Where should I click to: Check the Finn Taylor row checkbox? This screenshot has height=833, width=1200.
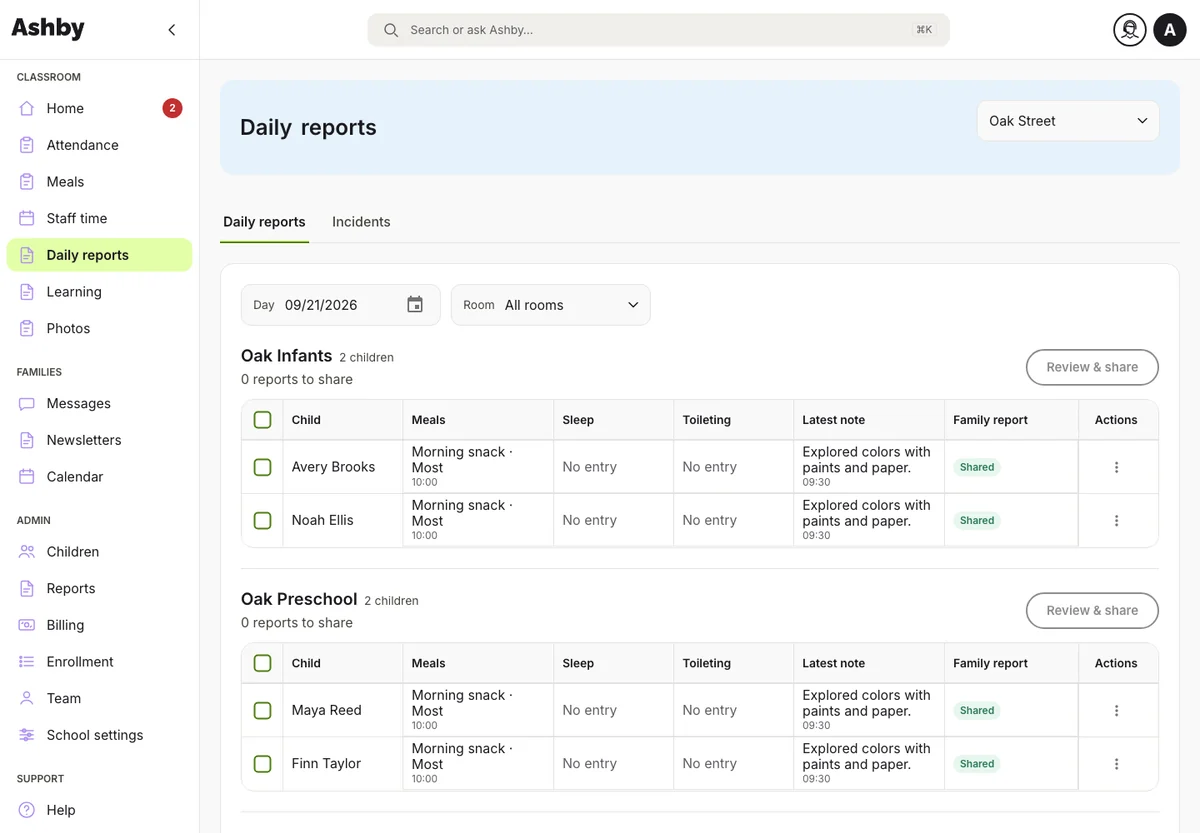(x=262, y=763)
